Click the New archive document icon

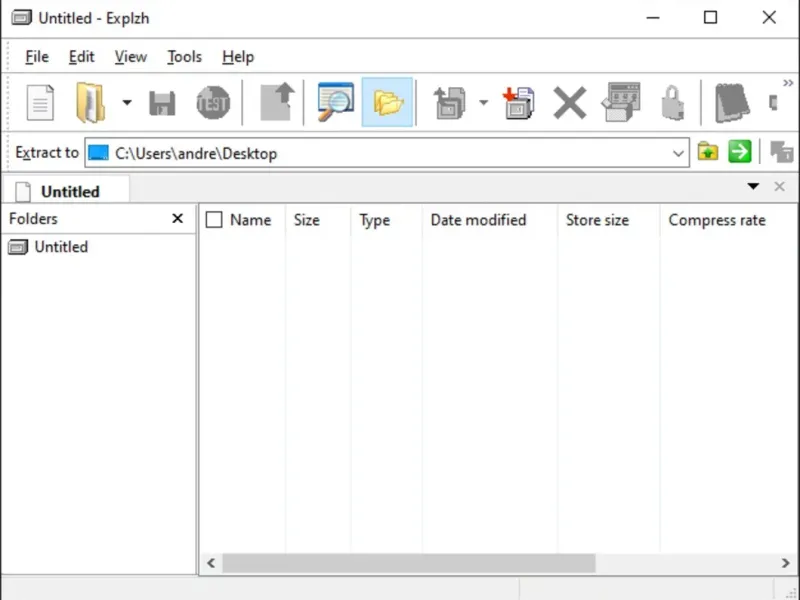point(40,103)
